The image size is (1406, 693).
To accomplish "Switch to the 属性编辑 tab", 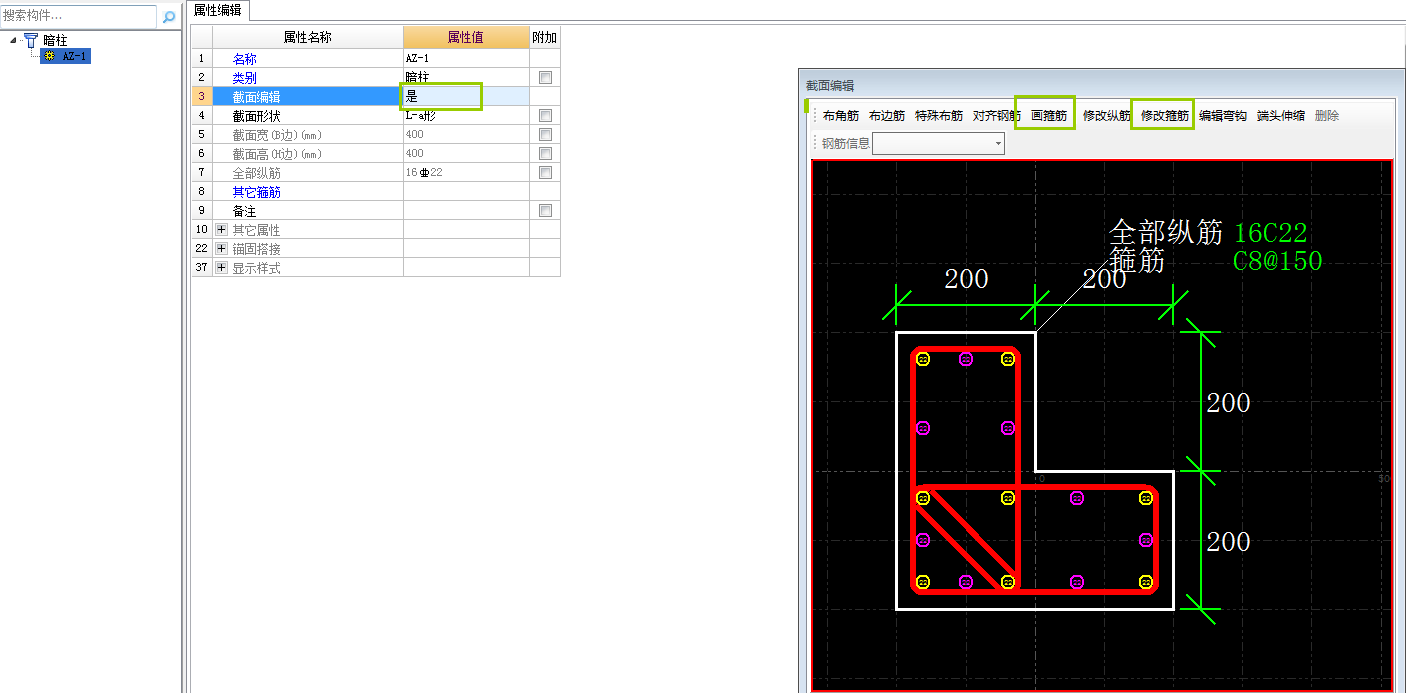I will click(x=217, y=10).
